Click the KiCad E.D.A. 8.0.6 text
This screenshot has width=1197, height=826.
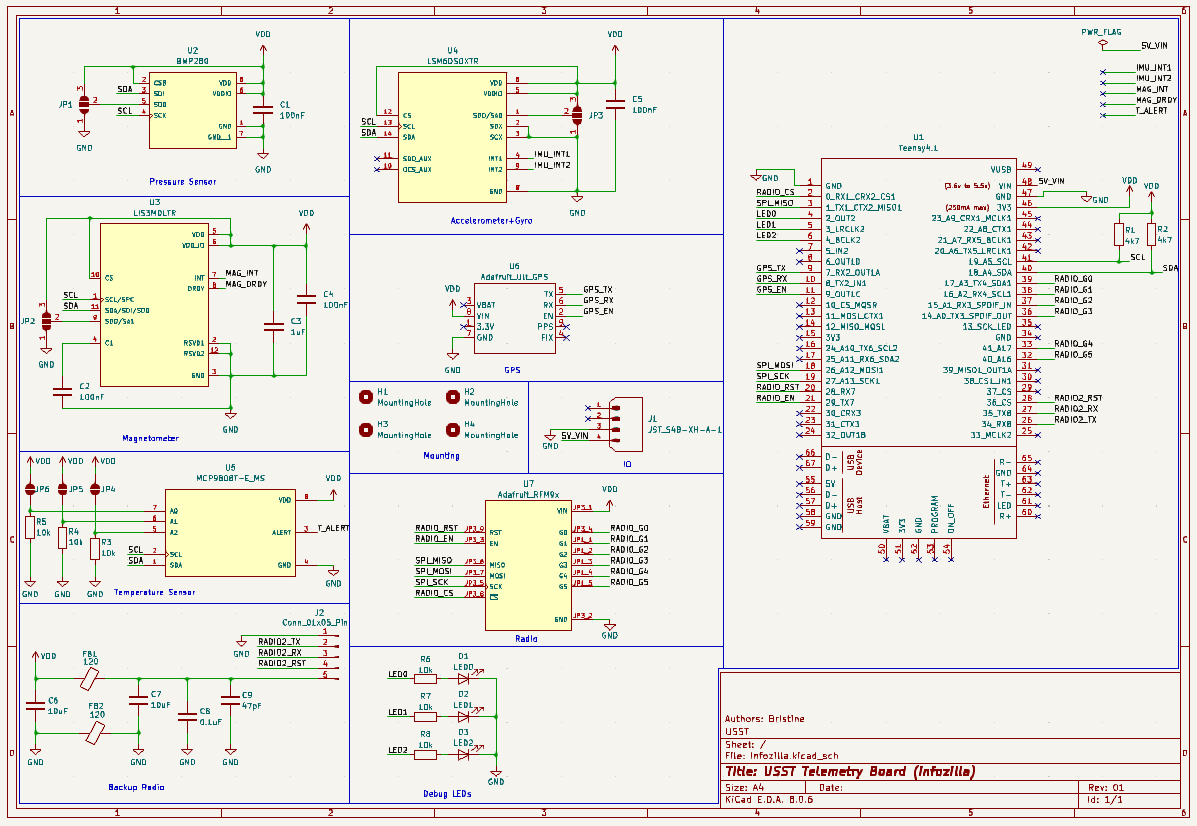(x=769, y=800)
